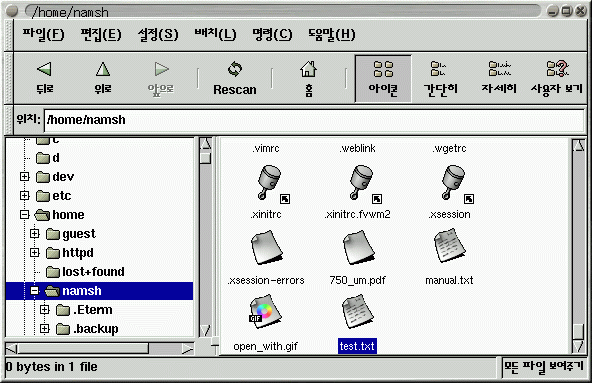Select the etc folder in tree
The image size is (592, 383).
point(54,196)
